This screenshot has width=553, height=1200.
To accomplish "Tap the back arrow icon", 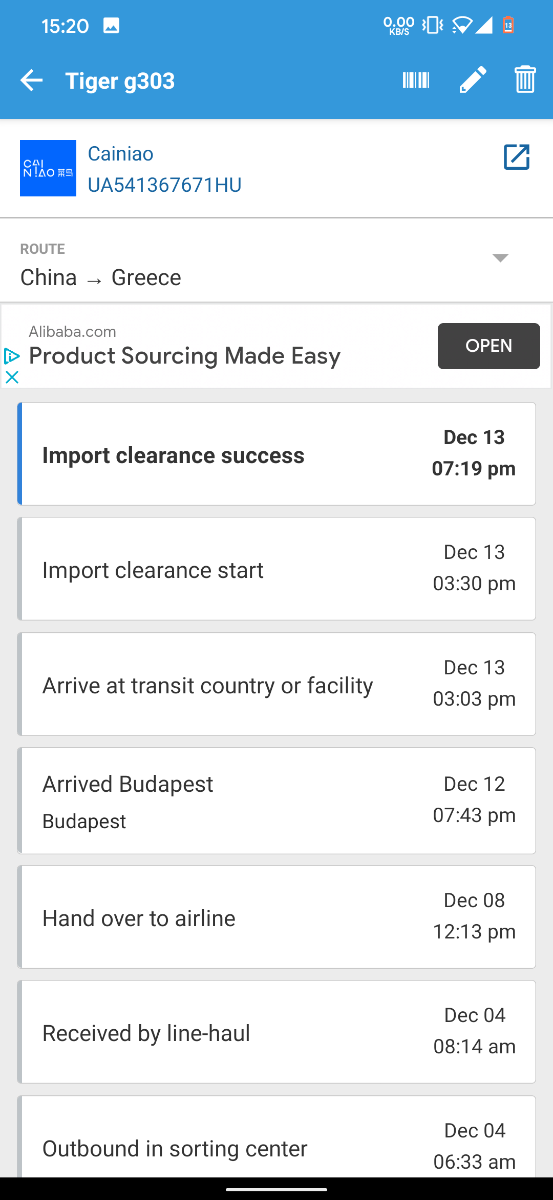I will [x=32, y=81].
